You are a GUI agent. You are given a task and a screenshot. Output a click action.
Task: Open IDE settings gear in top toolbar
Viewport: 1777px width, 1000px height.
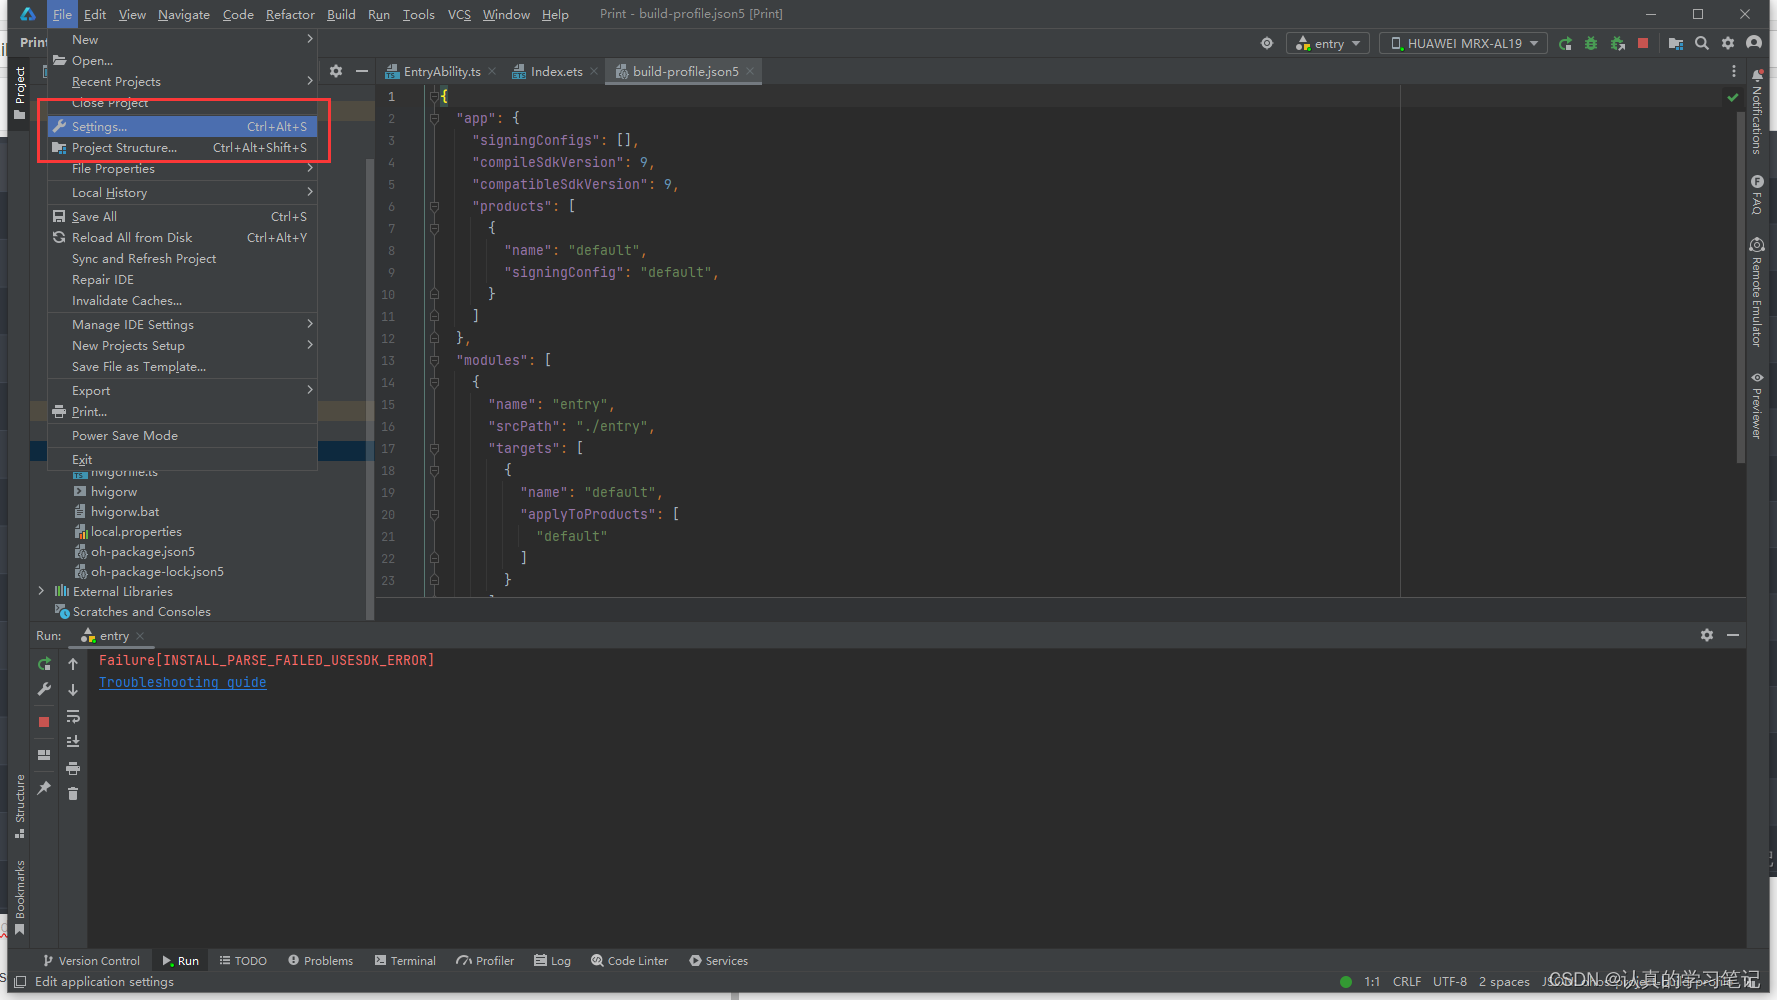(x=1728, y=44)
